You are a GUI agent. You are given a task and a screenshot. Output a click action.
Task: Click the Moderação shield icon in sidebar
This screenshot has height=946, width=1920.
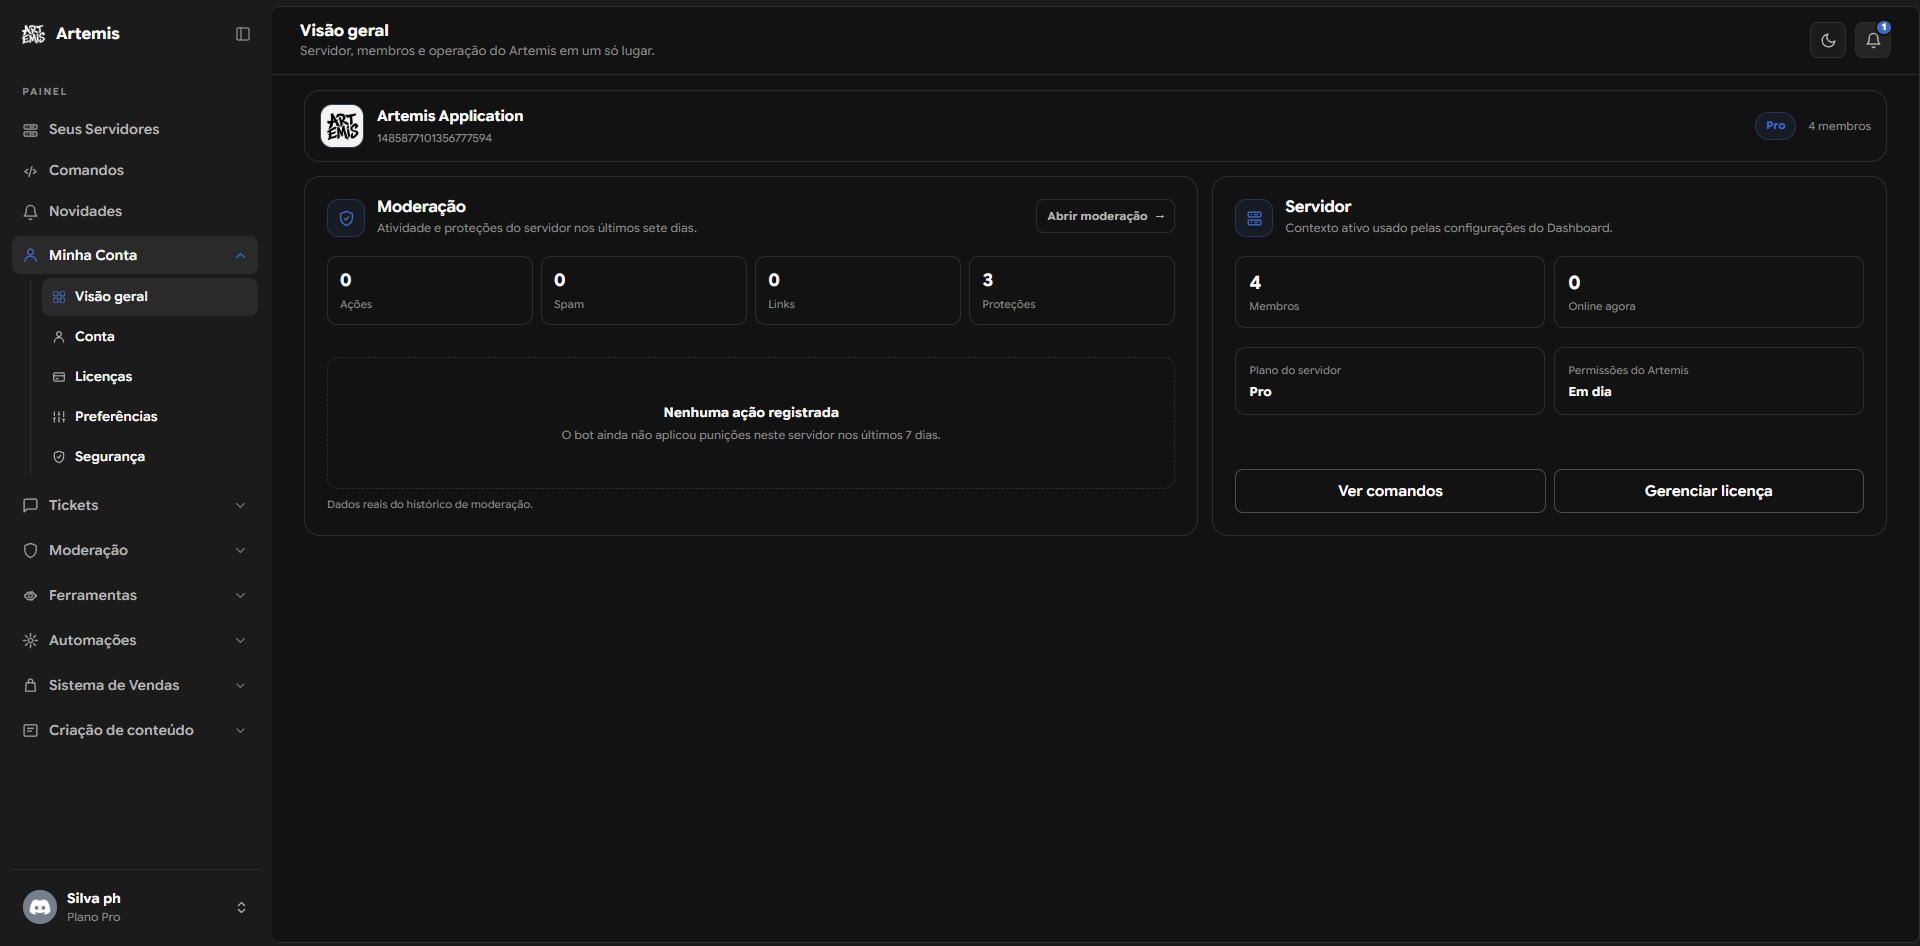click(31, 550)
